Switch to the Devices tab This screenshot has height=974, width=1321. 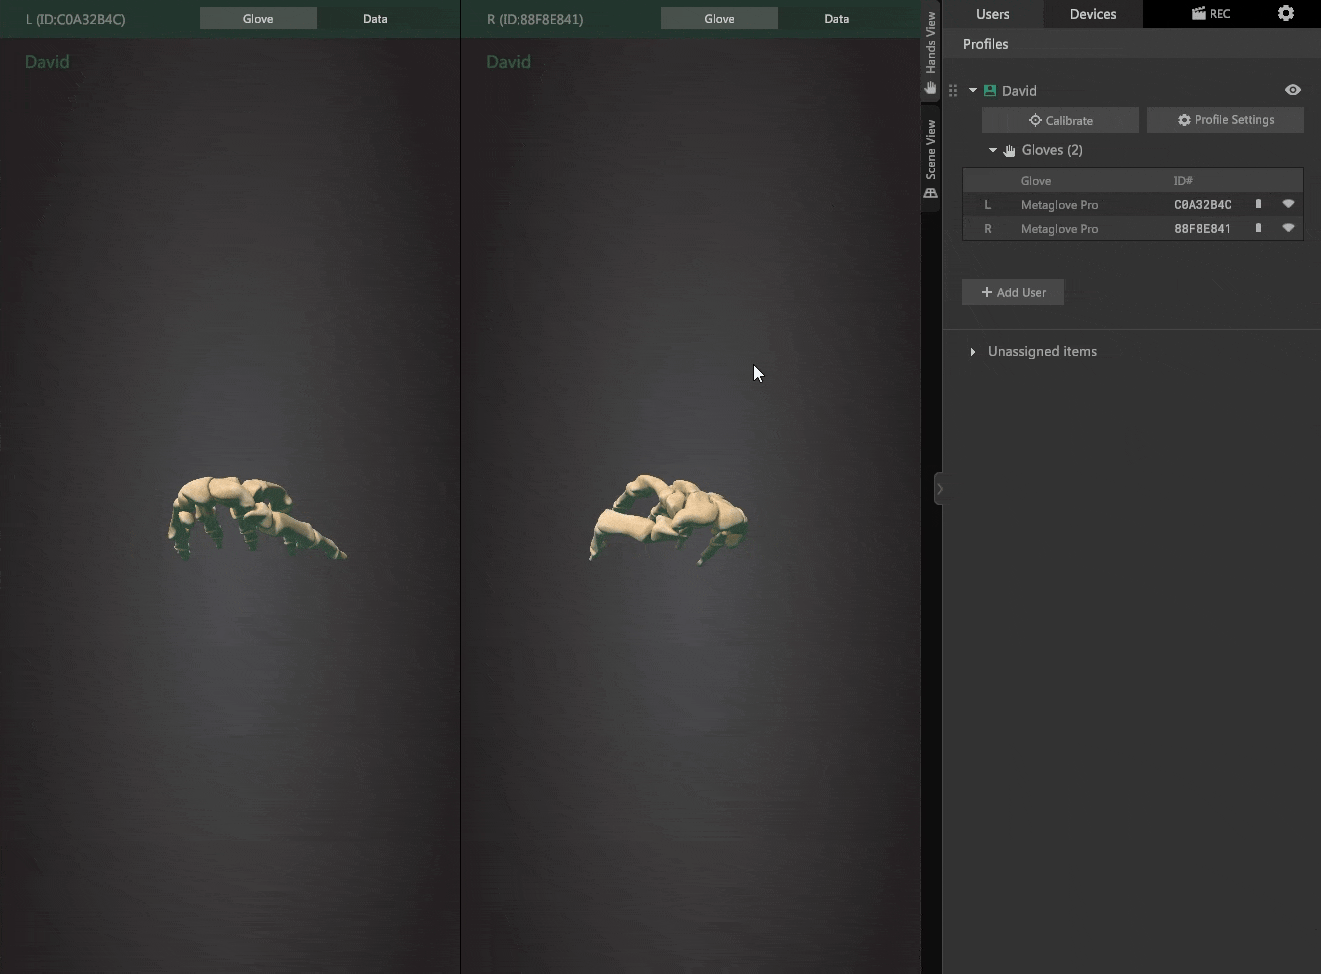click(1093, 14)
